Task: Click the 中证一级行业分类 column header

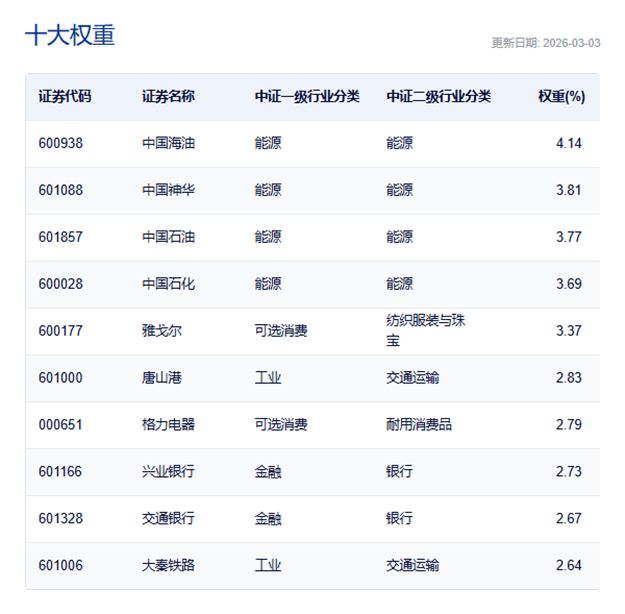Action: pos(307,97)
